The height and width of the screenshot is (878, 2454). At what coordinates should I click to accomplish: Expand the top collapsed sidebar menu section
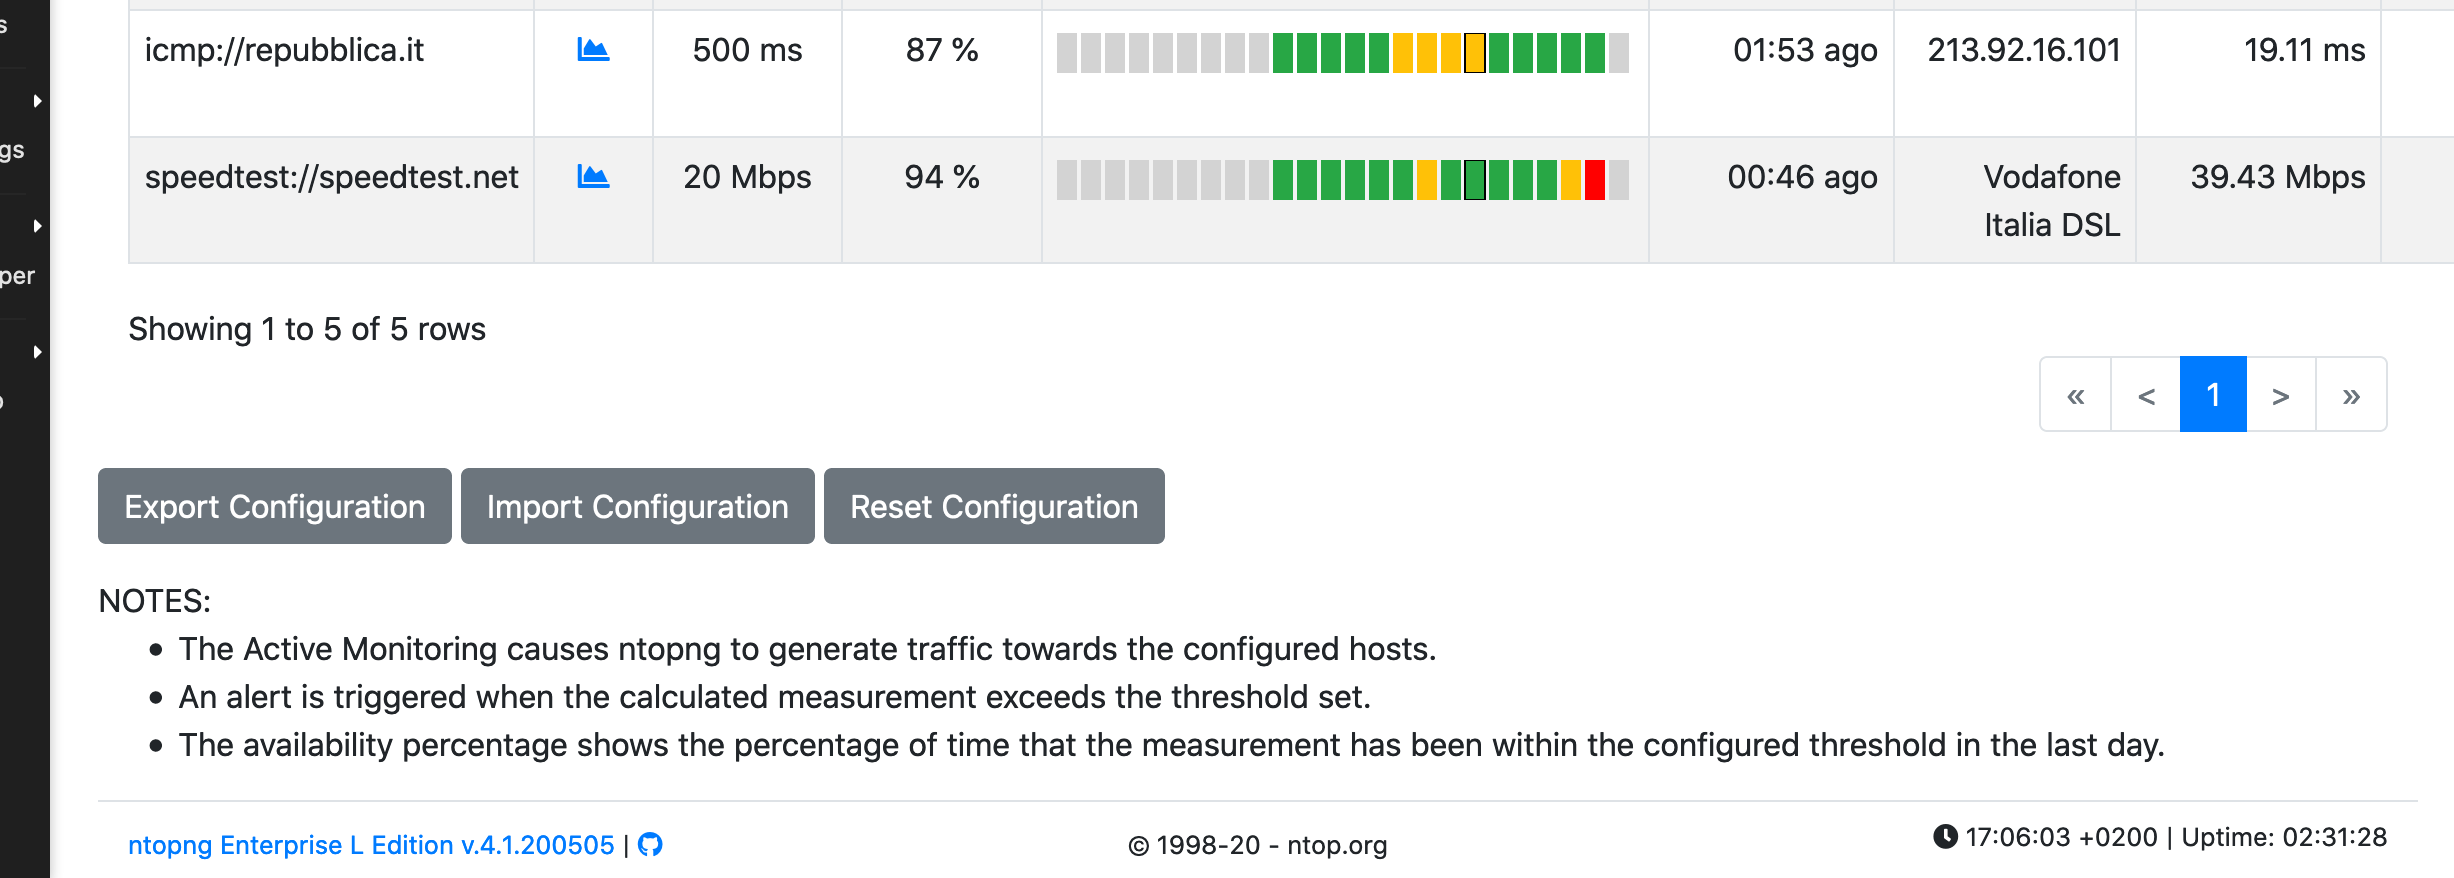pos(38,100)
